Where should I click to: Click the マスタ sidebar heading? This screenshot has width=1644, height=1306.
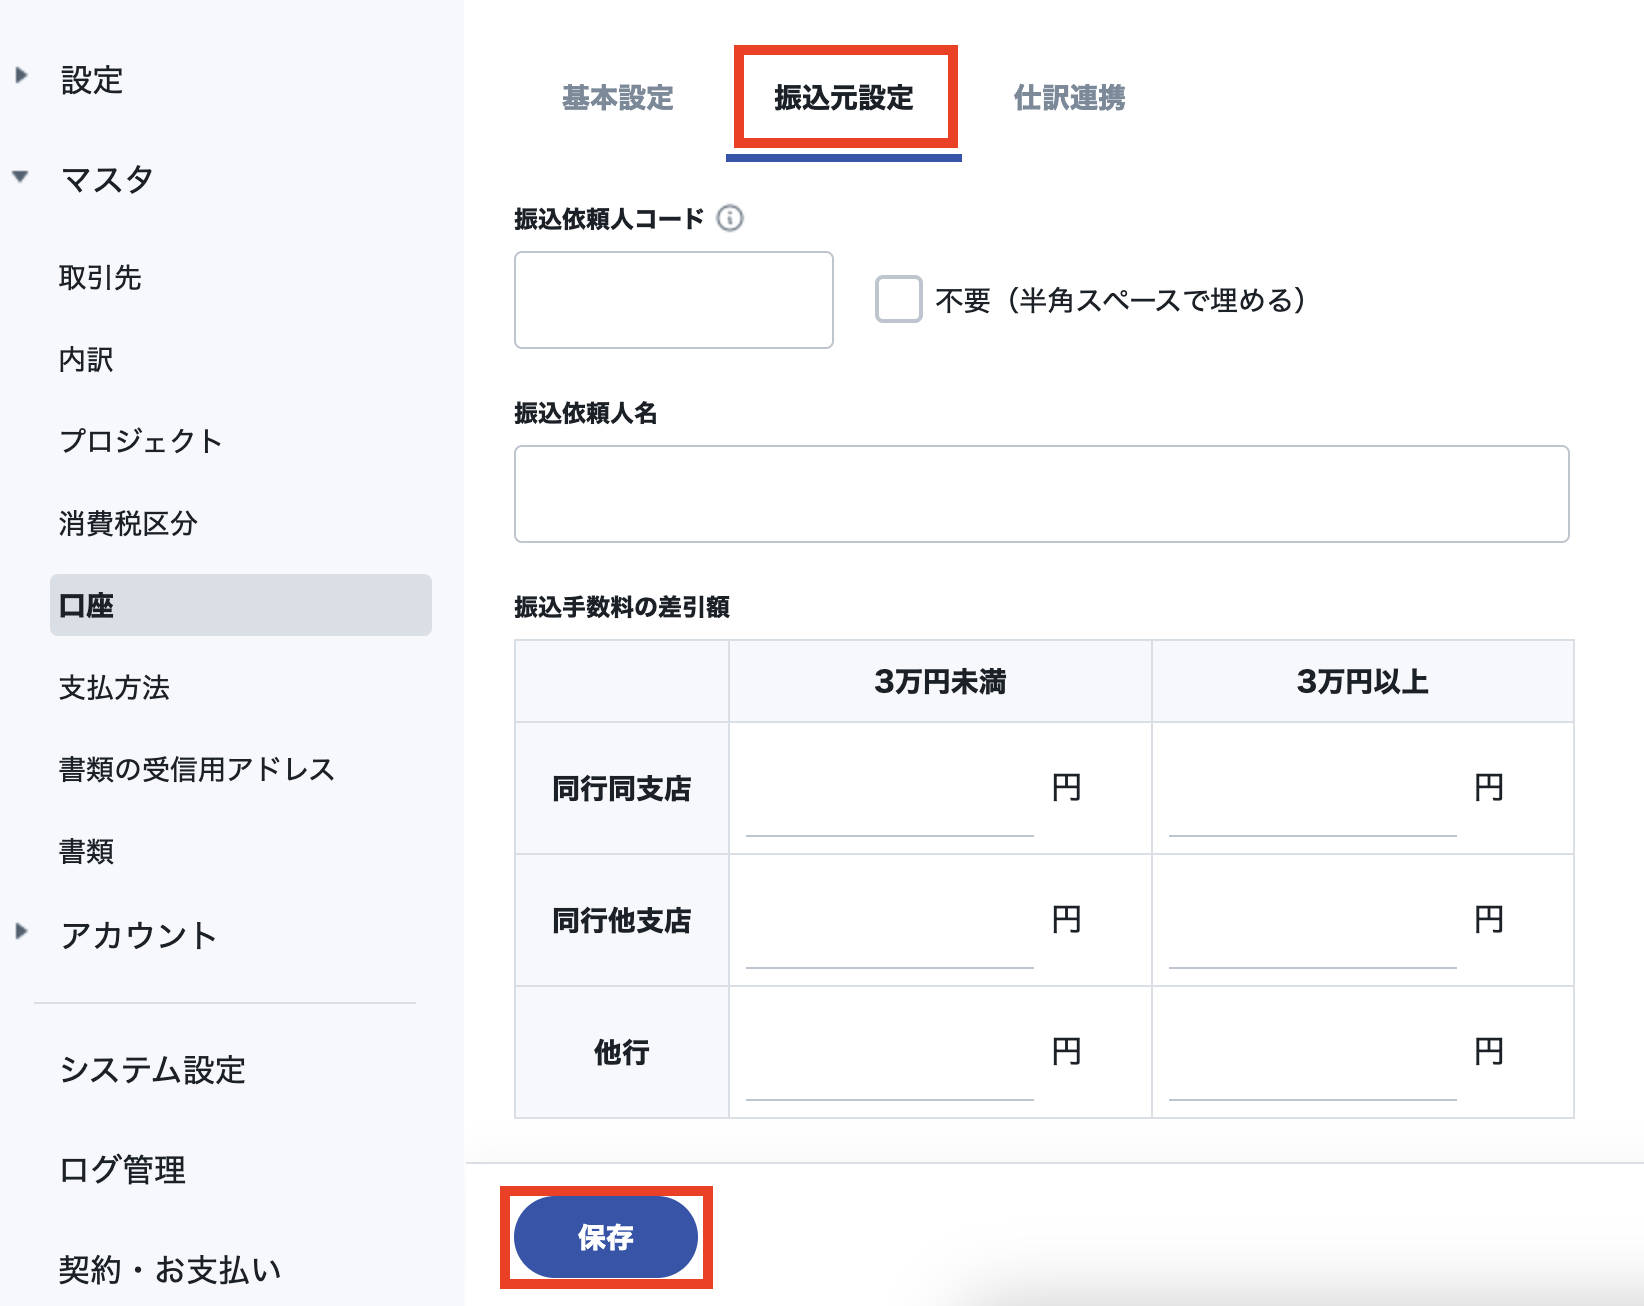pos(107,179)
